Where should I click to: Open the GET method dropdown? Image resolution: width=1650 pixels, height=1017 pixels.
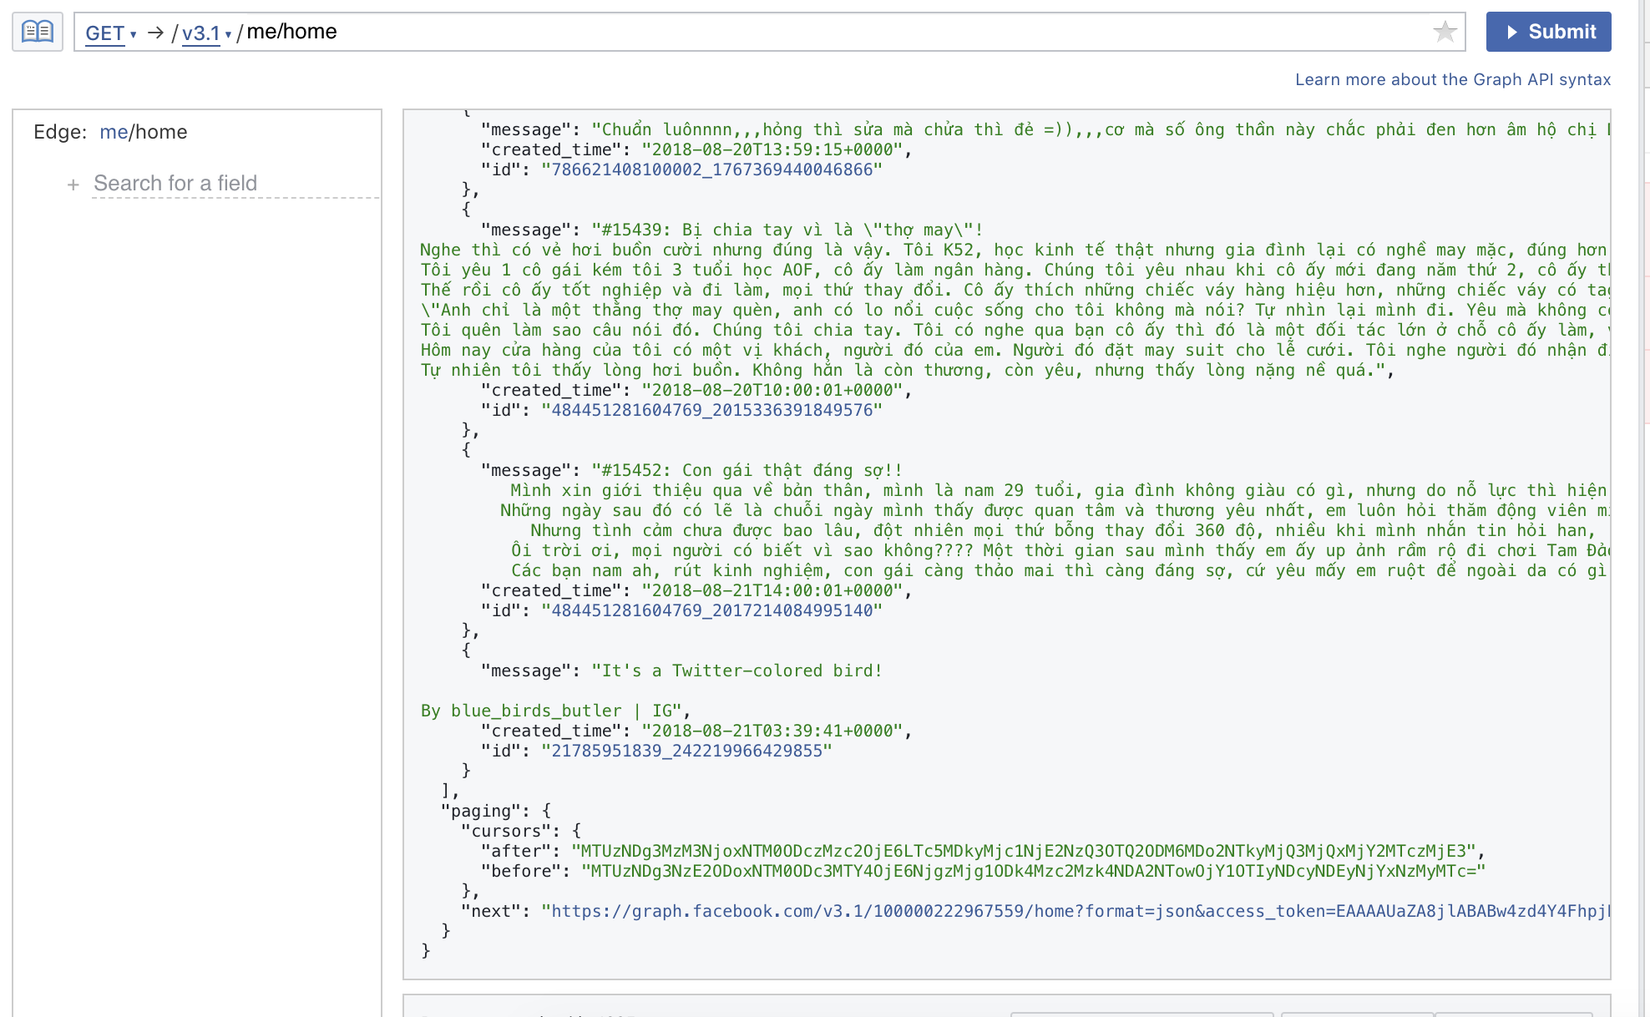pos(110,33)
